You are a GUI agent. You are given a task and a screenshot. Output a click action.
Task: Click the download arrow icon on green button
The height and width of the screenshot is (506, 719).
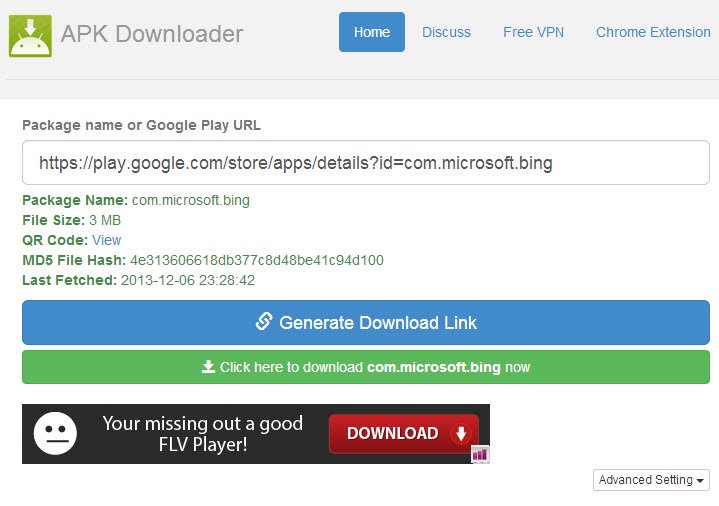click(209, 367)
